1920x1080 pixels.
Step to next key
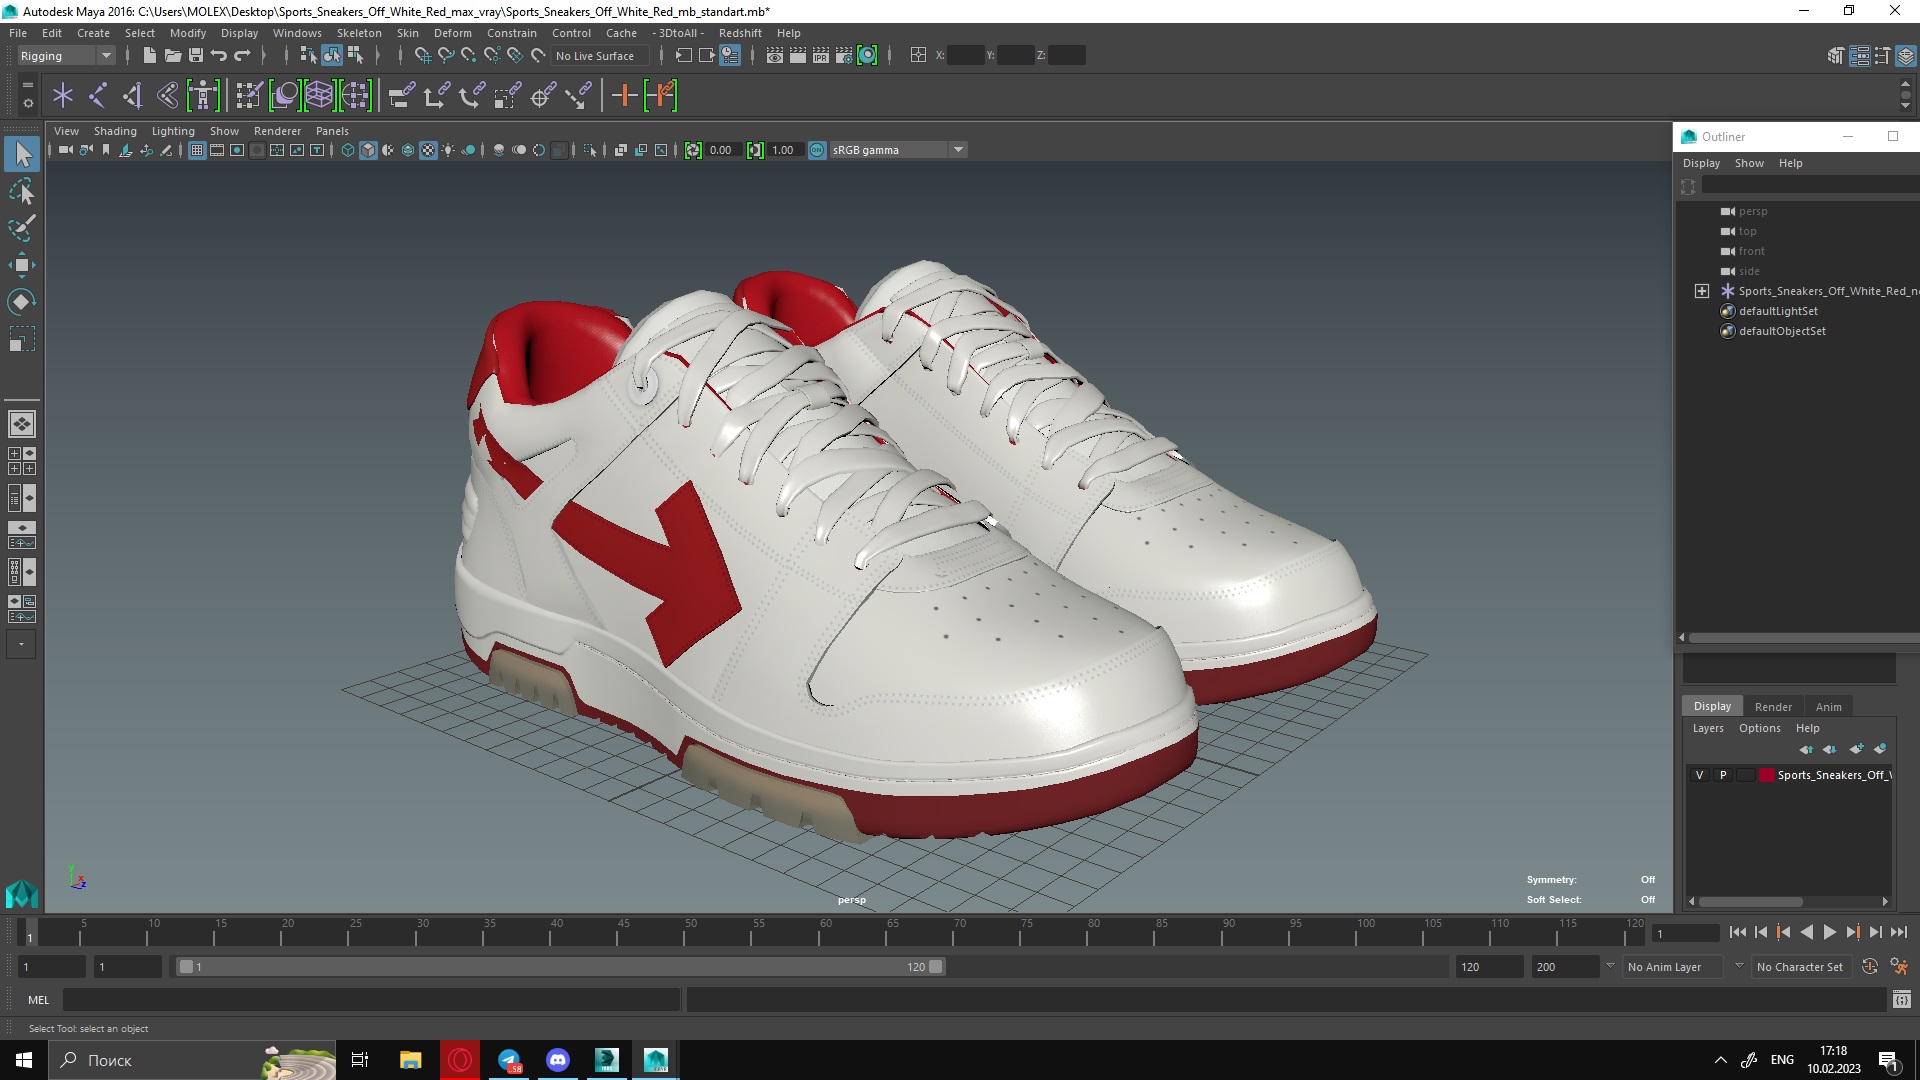pos(1852,932)
